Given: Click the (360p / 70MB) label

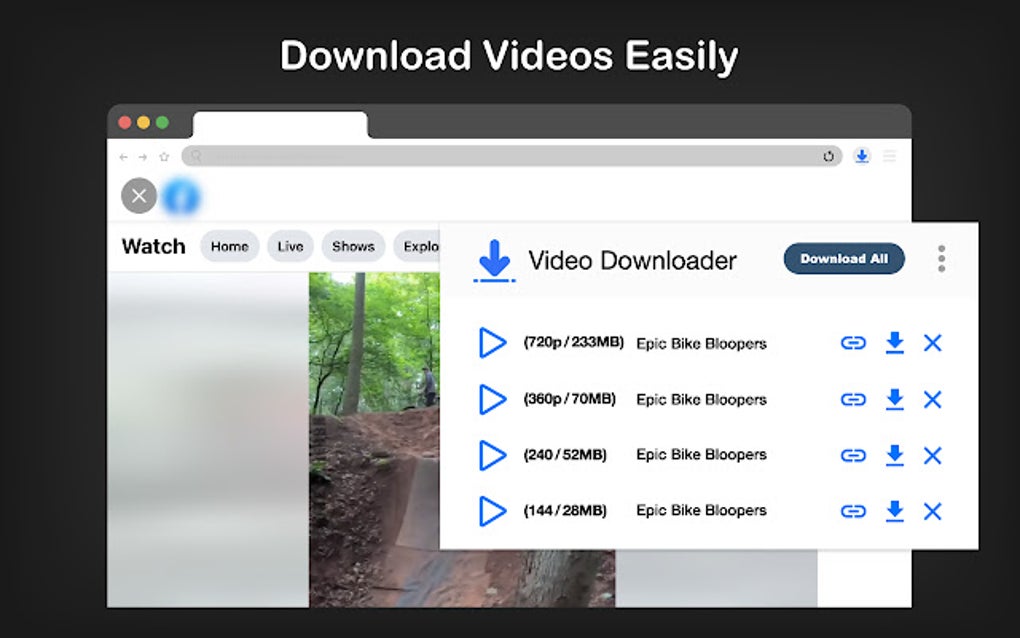Looking at the screenshot, I should pyautogui.click(x=569, y=399).
